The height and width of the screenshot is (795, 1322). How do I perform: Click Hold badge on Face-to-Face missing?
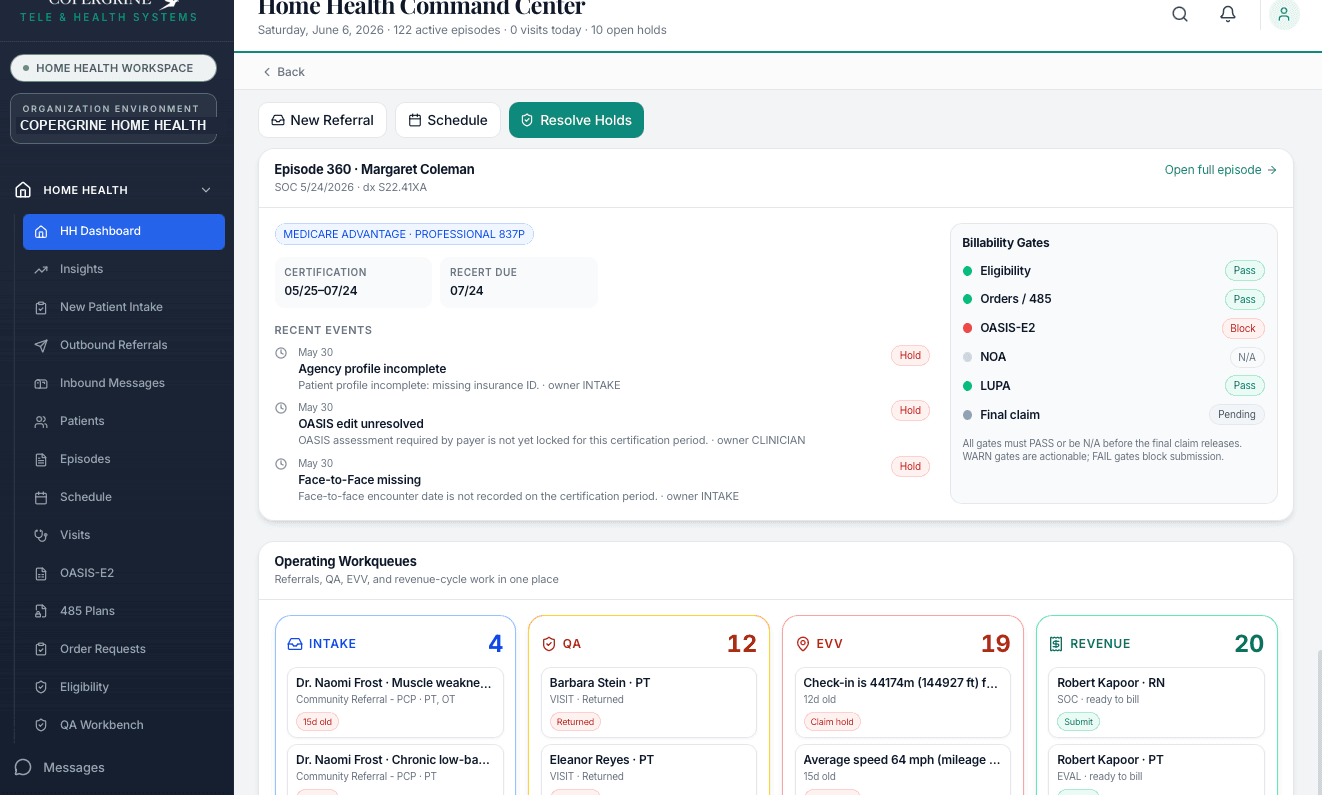coord(910,466)
